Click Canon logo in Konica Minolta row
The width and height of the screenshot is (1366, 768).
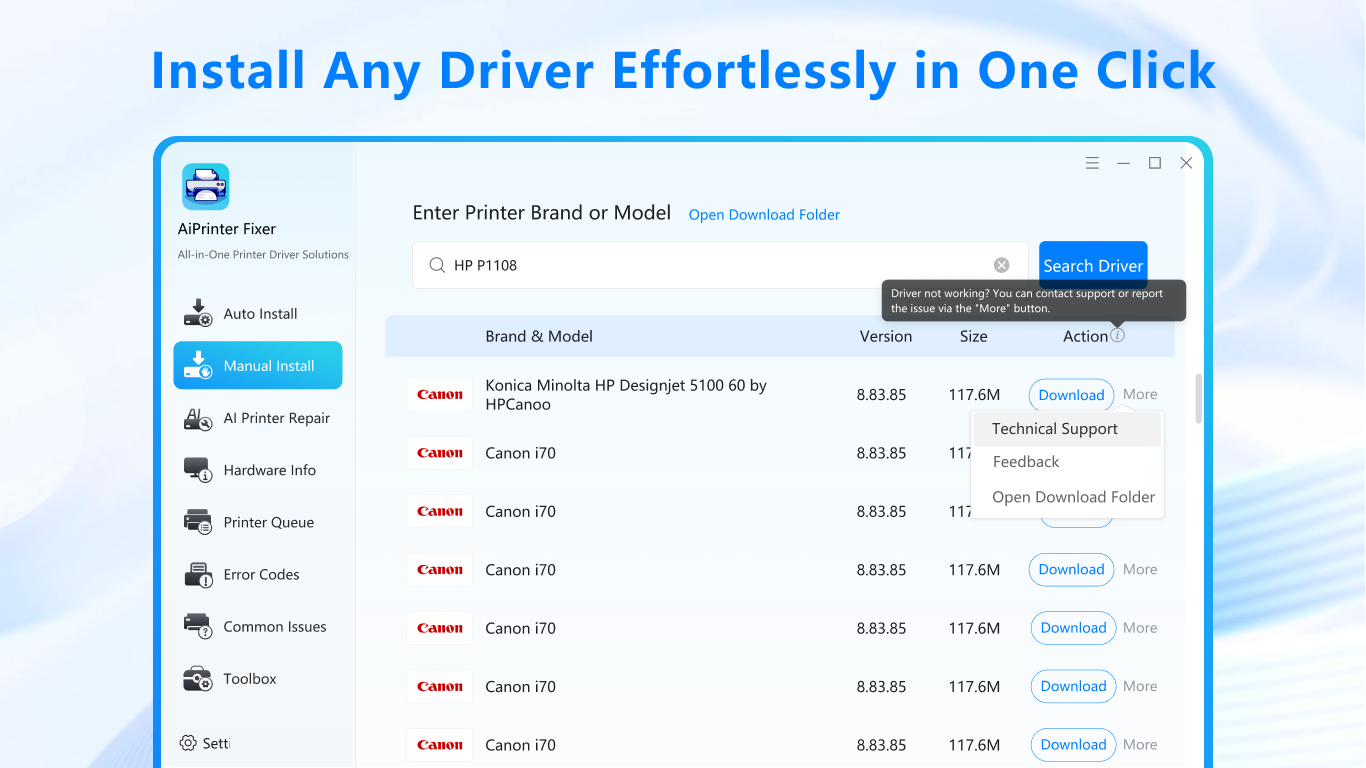pyautogui.click(x=440, y=395)
